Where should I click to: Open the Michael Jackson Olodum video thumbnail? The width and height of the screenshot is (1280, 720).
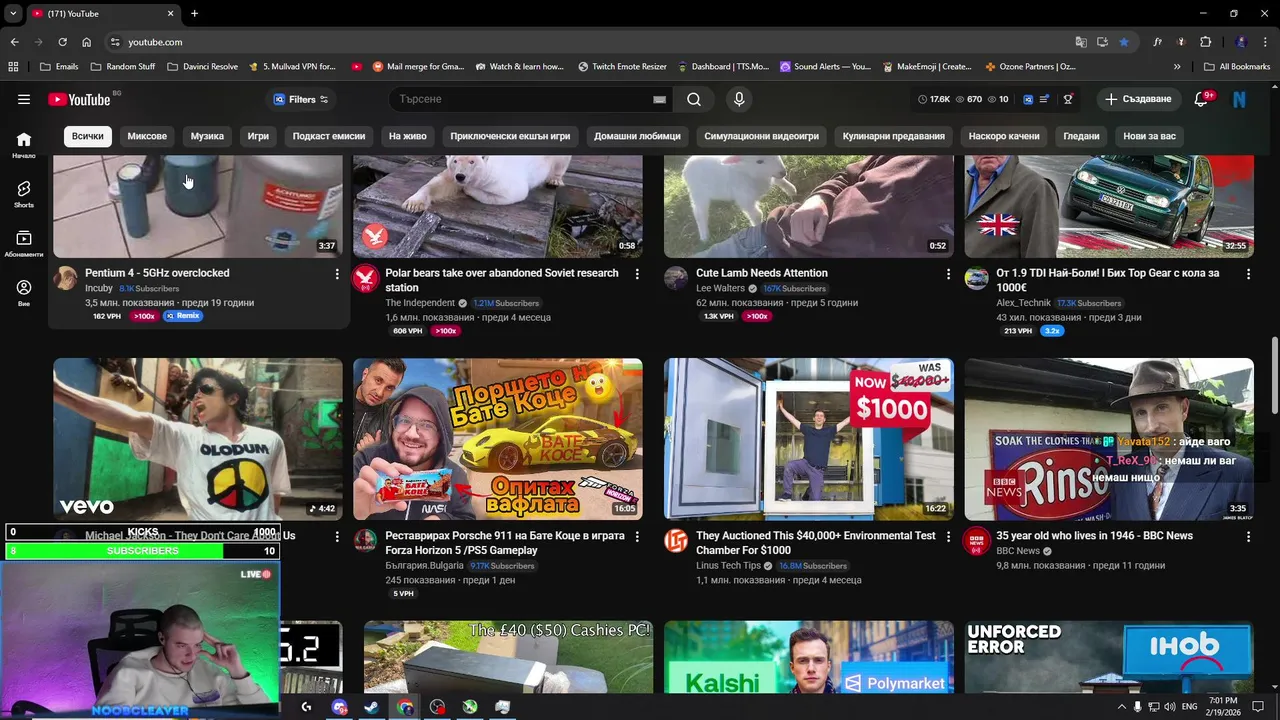coord(198,439)
